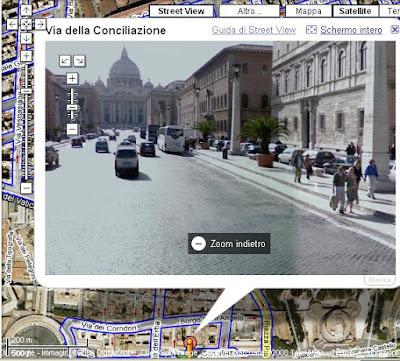The image size is (400, 361).
Task: Switch to Satellite view
Action: pos(355,11)
